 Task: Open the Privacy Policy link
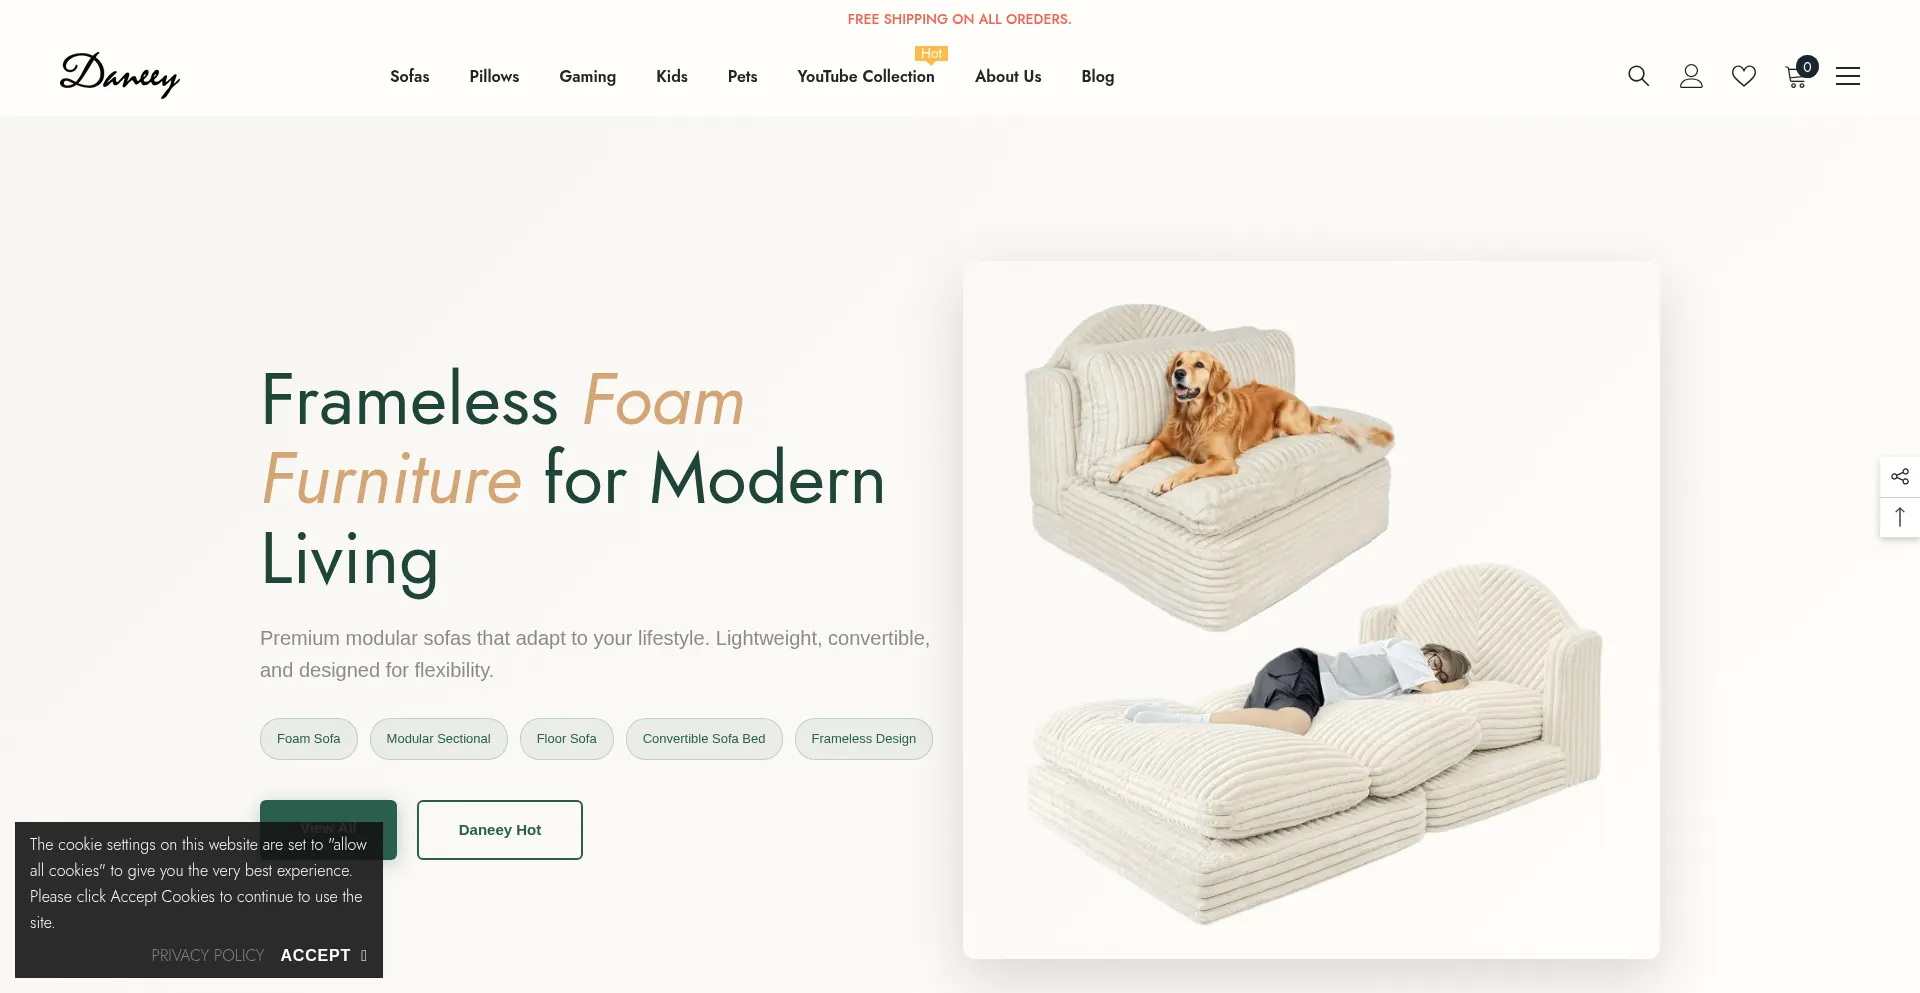tap(208, 955)
